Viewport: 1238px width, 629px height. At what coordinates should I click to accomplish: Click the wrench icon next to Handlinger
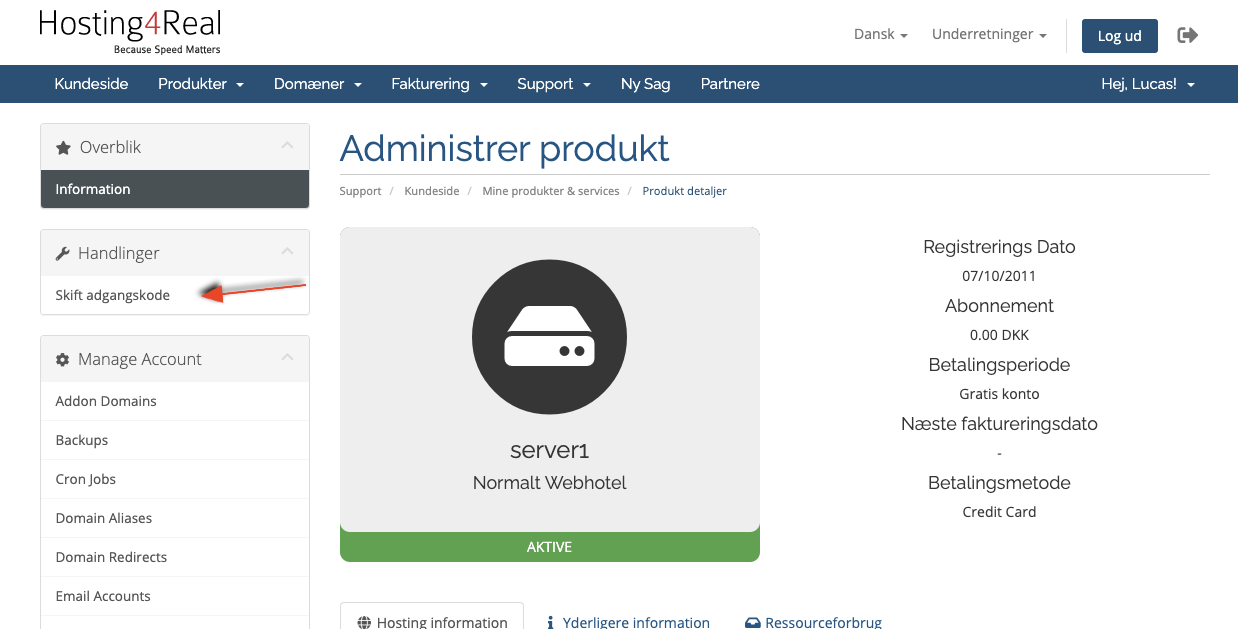click(x=60, y=252)
